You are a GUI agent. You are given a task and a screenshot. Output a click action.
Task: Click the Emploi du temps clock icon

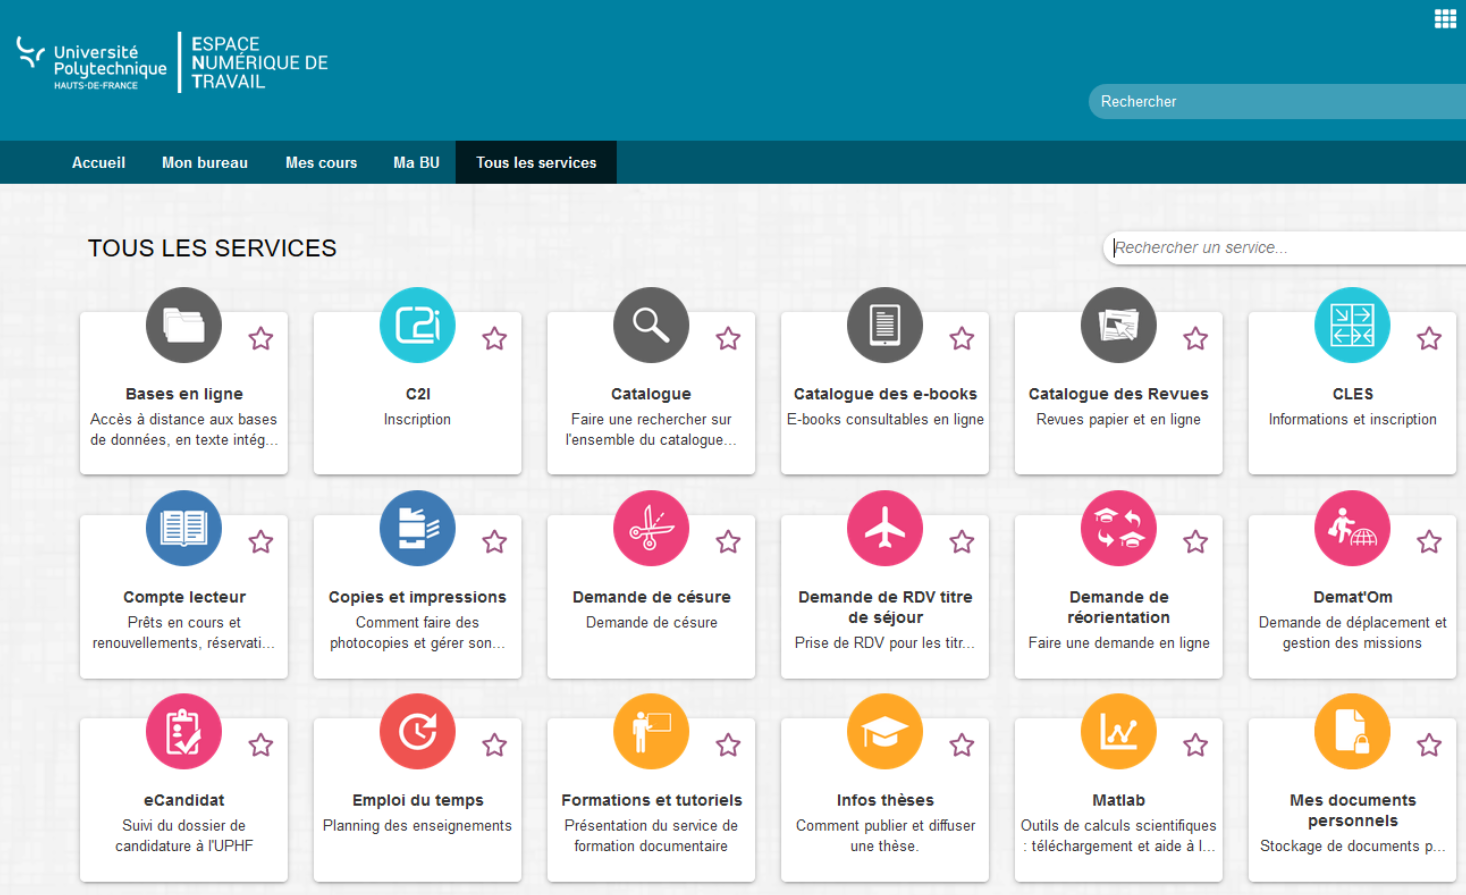(417, 731)
